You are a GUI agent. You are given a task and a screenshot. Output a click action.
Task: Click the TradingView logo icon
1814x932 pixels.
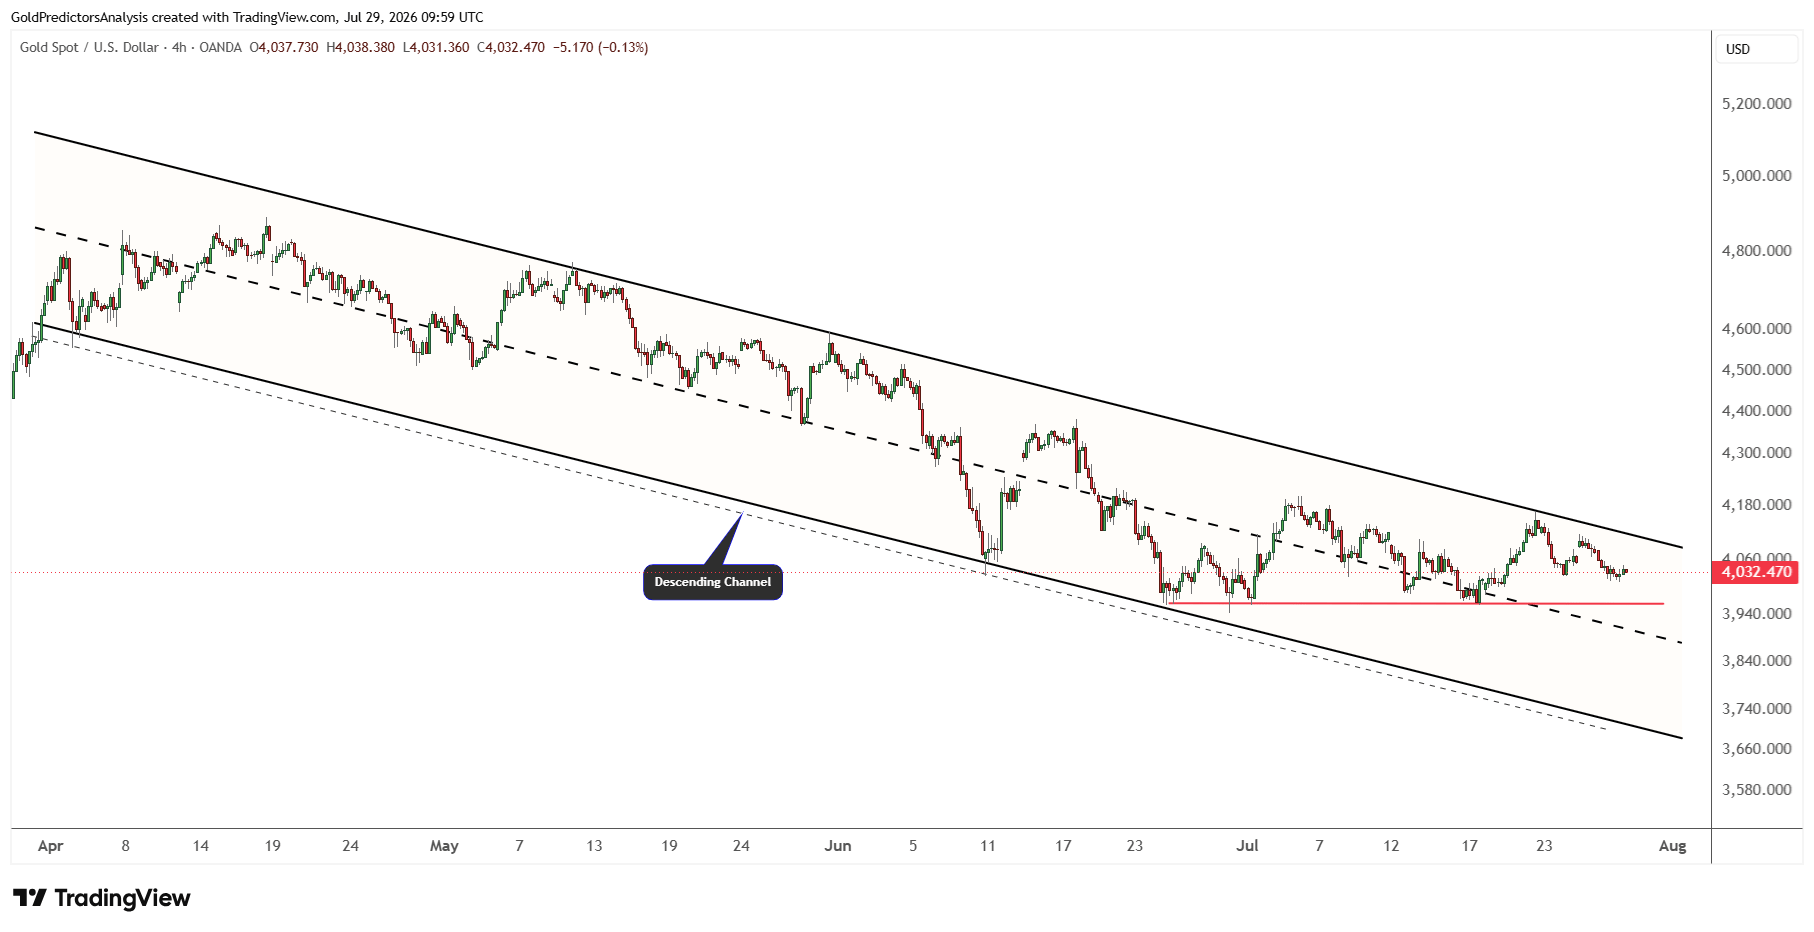(29, 898)
